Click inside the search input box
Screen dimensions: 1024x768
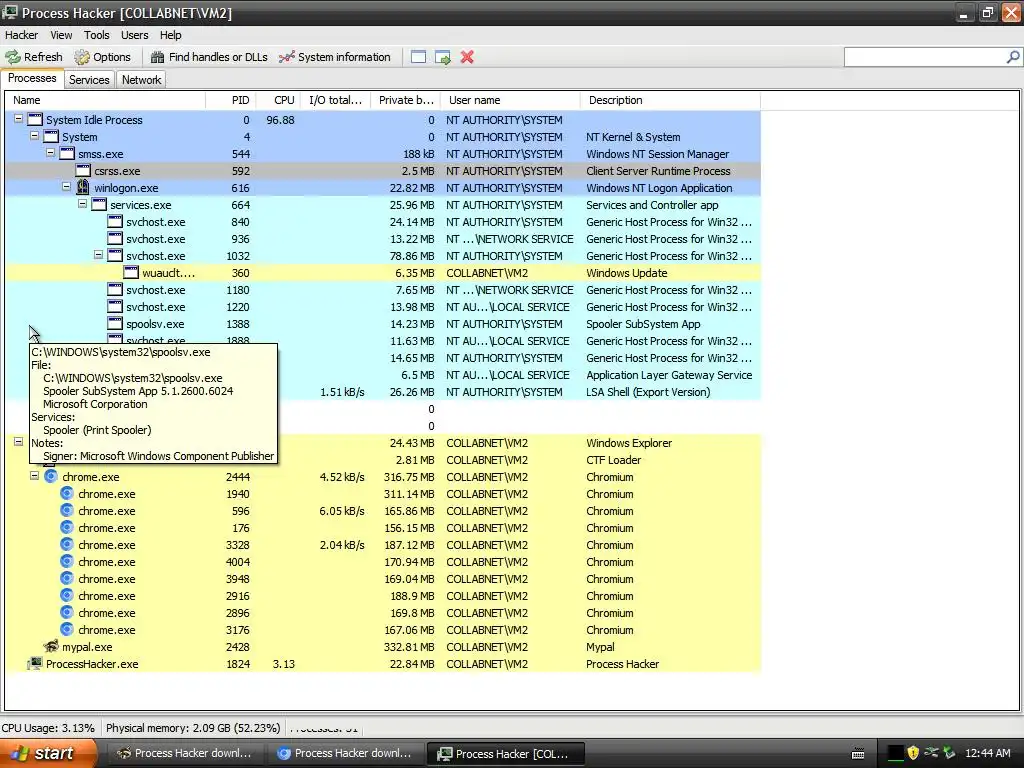tap(925, 57)
